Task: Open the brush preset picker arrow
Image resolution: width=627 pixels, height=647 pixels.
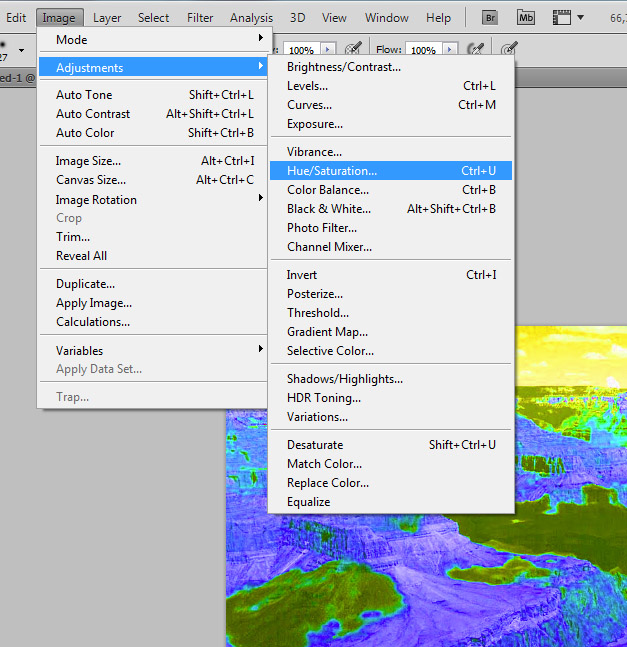Action: pyautogui.click(x=21, y=50)
